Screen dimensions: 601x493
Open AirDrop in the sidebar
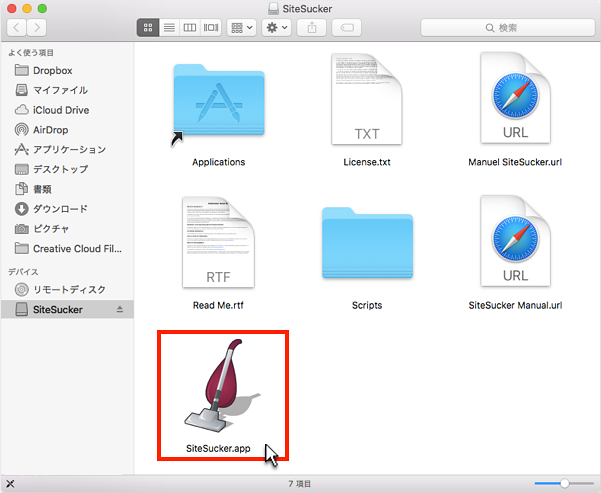point(67,130)
